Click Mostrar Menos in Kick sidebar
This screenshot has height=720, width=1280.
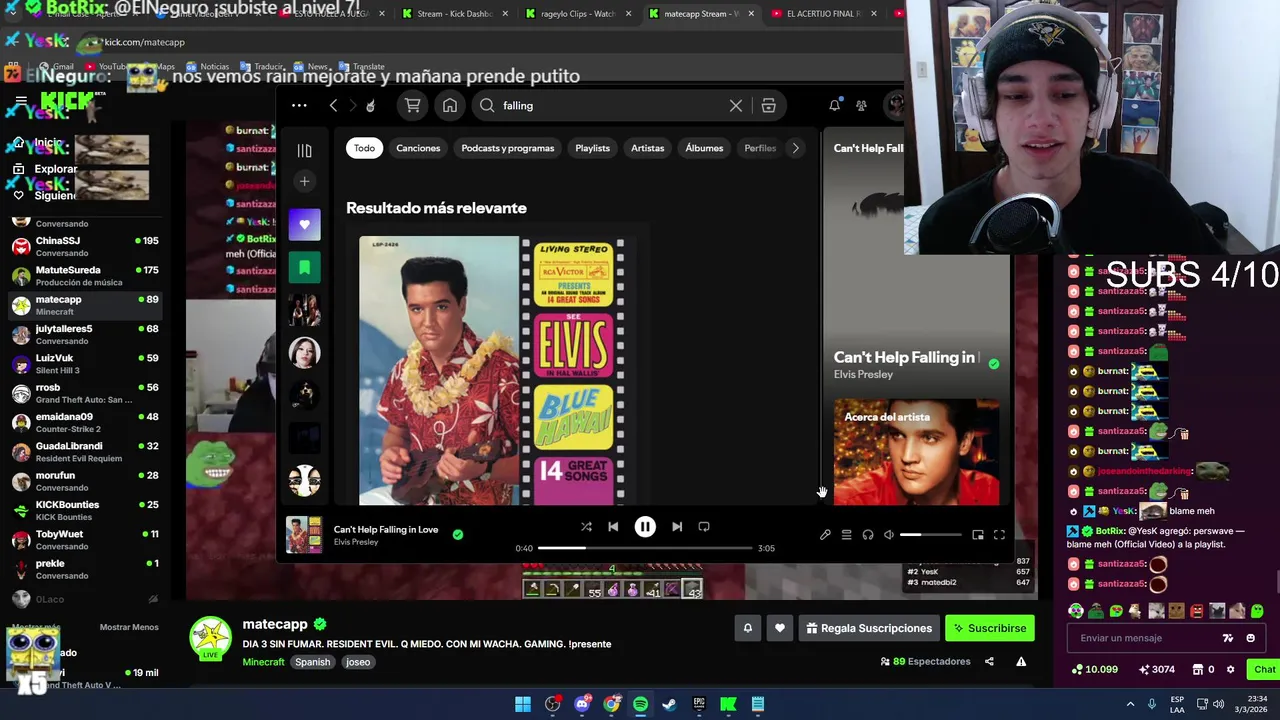pos(129,627)
